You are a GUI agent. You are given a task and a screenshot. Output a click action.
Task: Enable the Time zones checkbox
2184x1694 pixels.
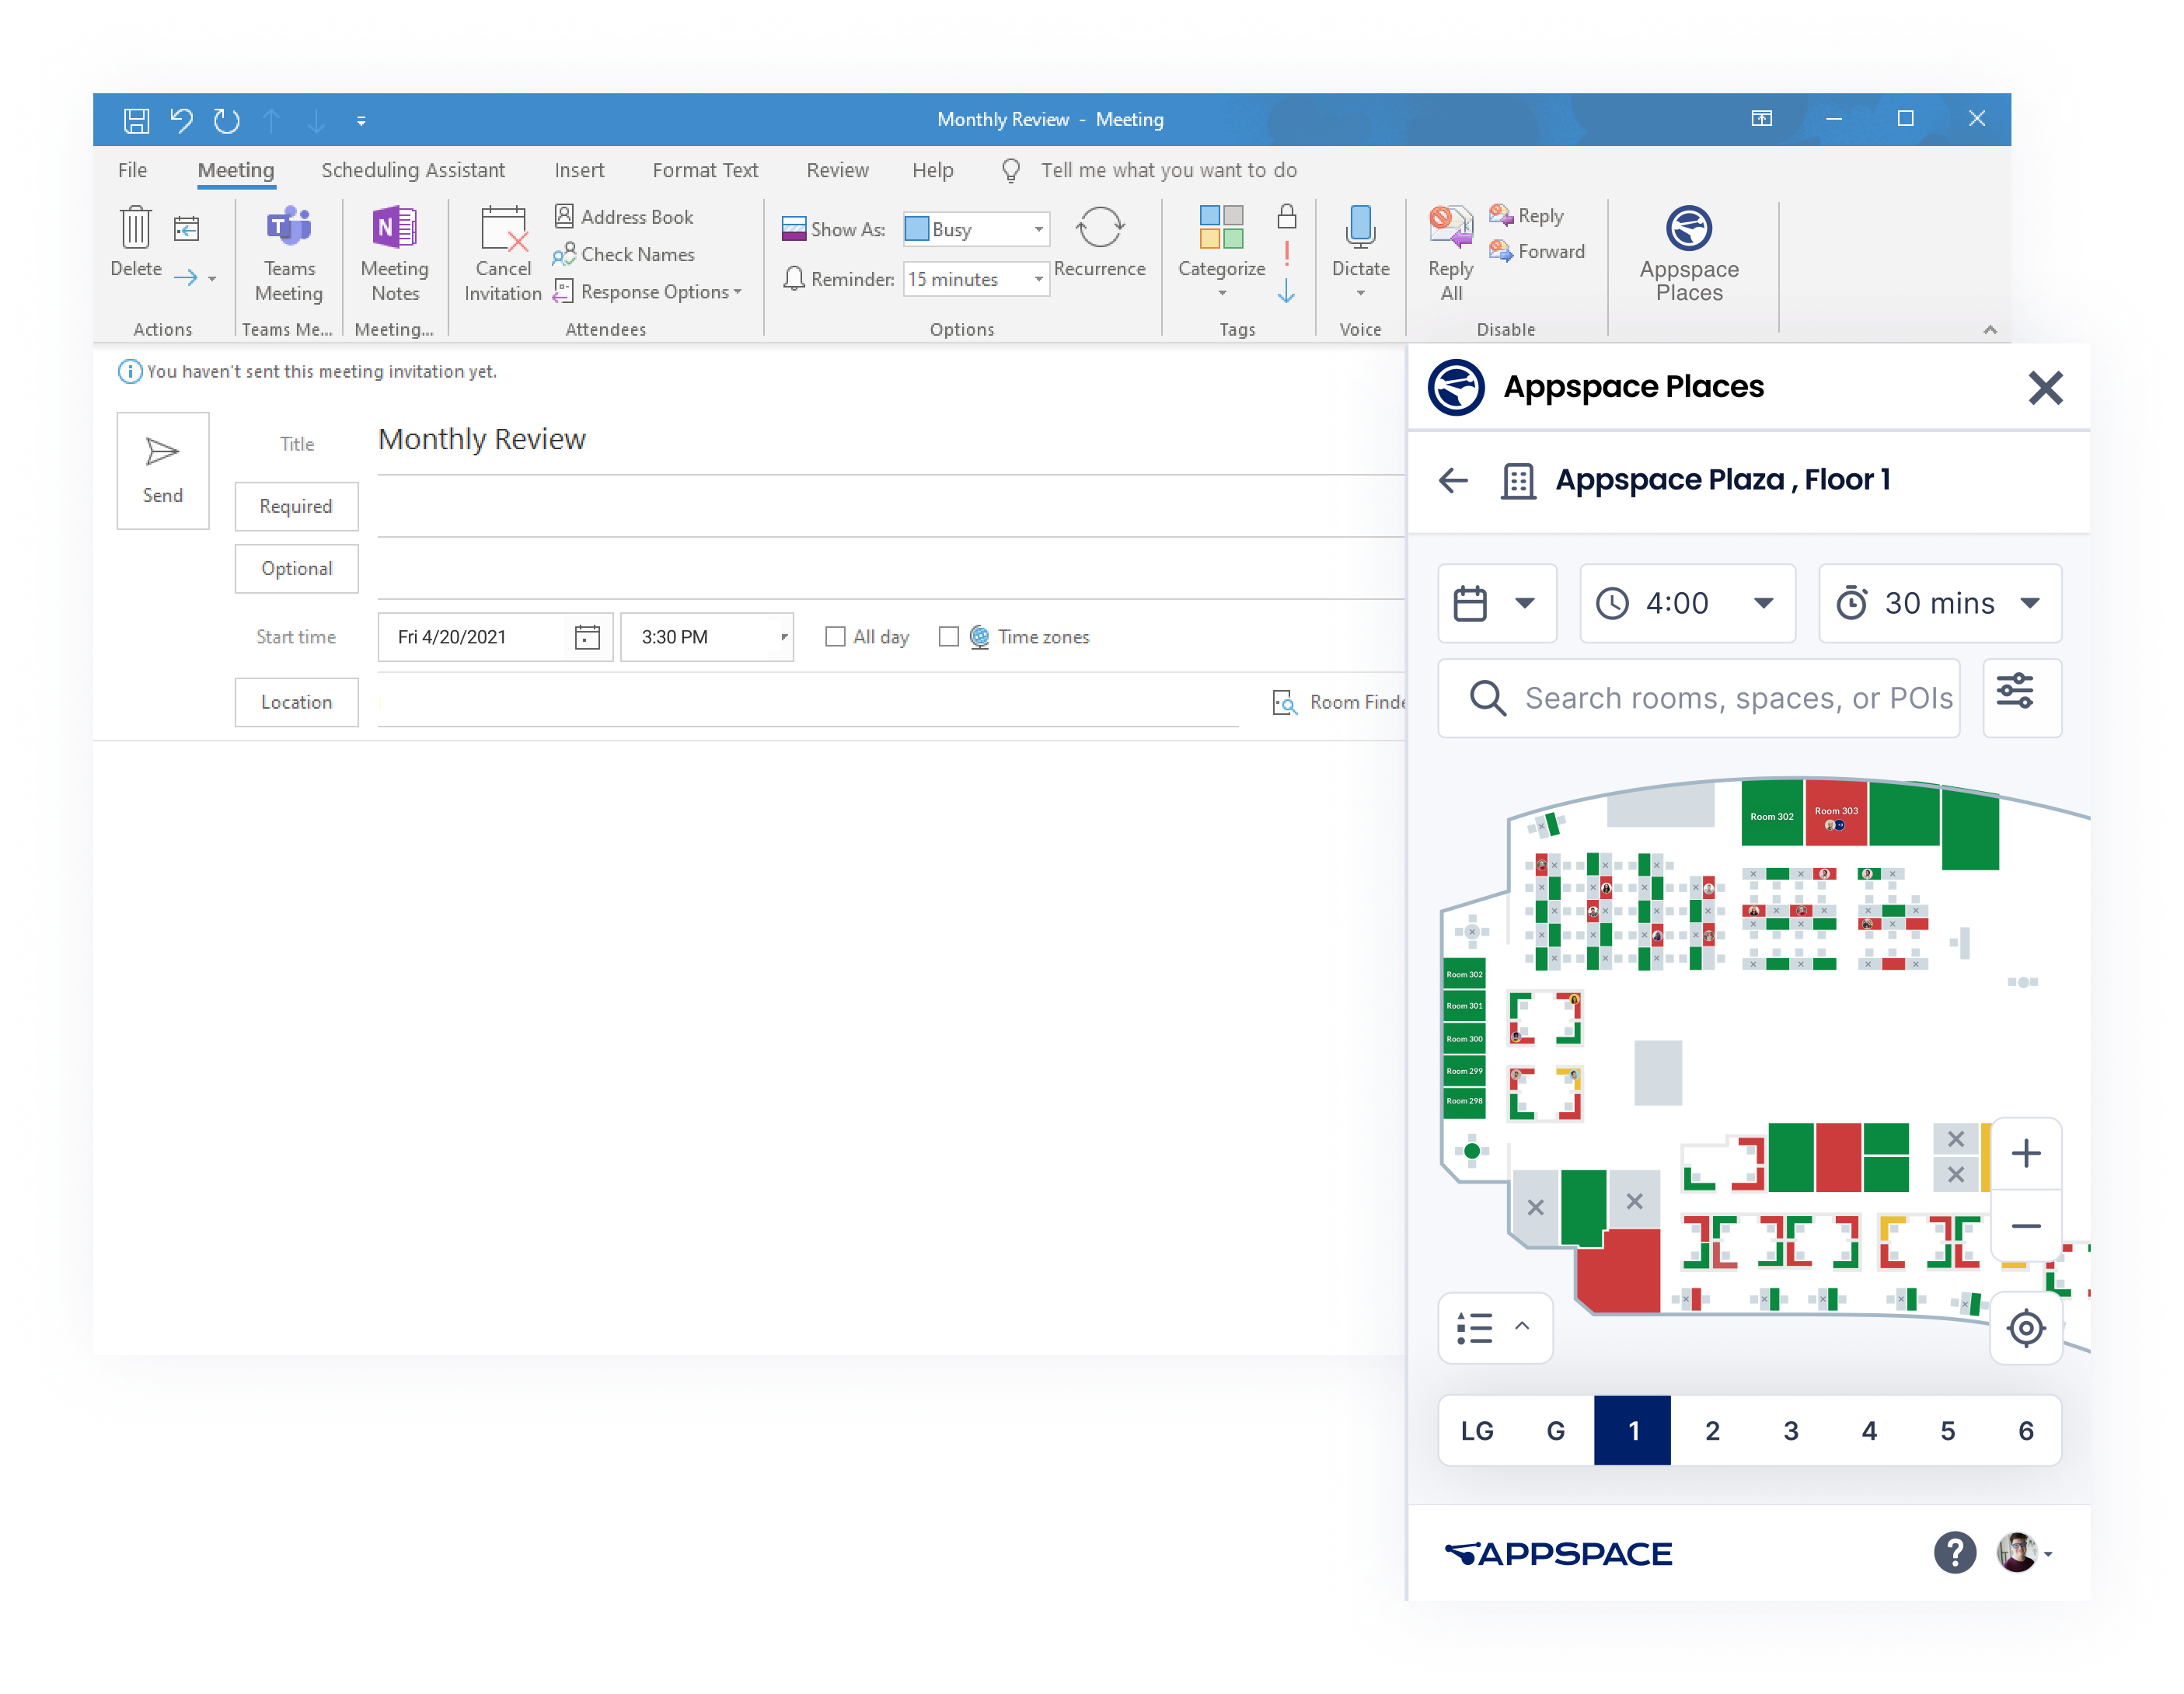click(949, 637)
